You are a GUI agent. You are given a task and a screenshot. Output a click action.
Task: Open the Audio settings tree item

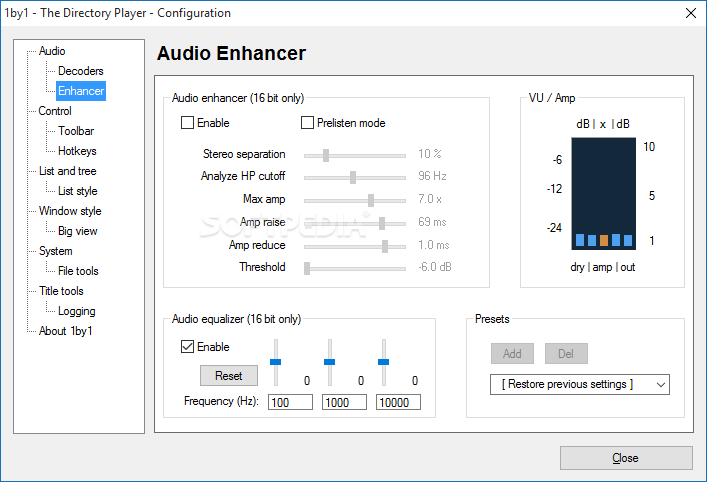tap(52, 51)
